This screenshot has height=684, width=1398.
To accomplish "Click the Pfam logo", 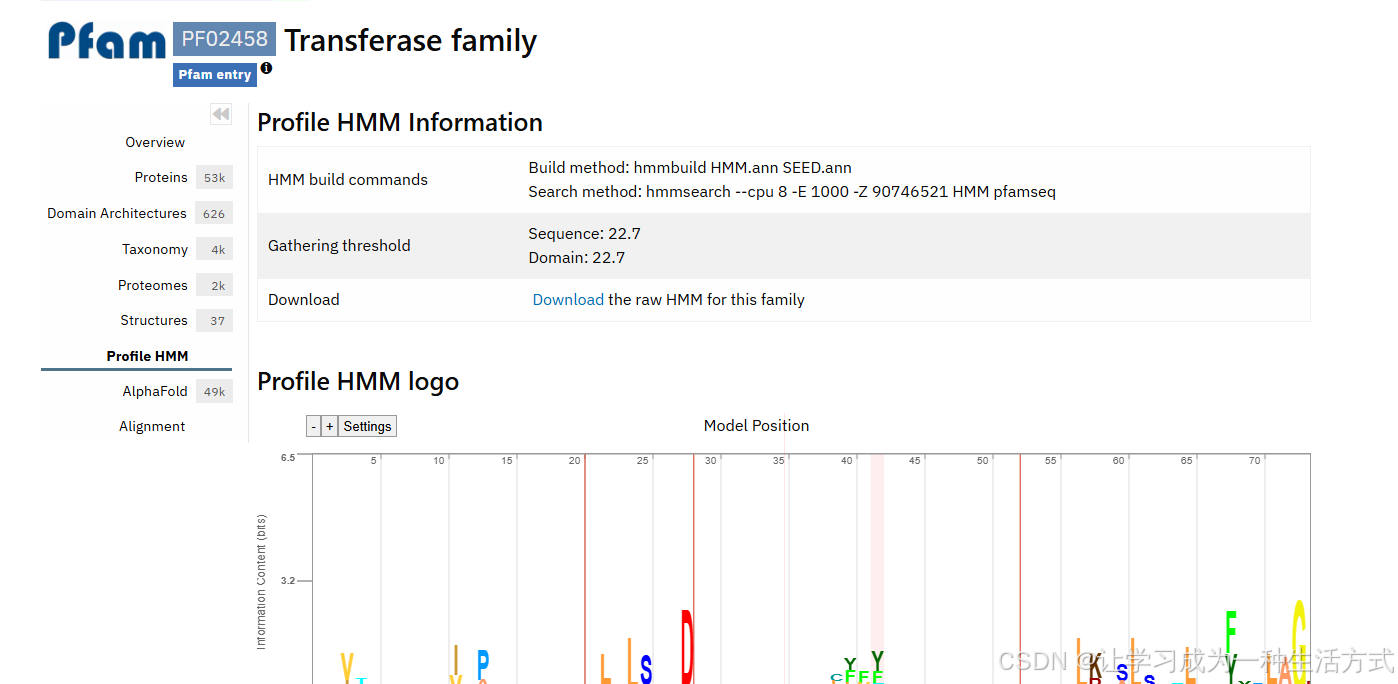I will tap(107, 41).
